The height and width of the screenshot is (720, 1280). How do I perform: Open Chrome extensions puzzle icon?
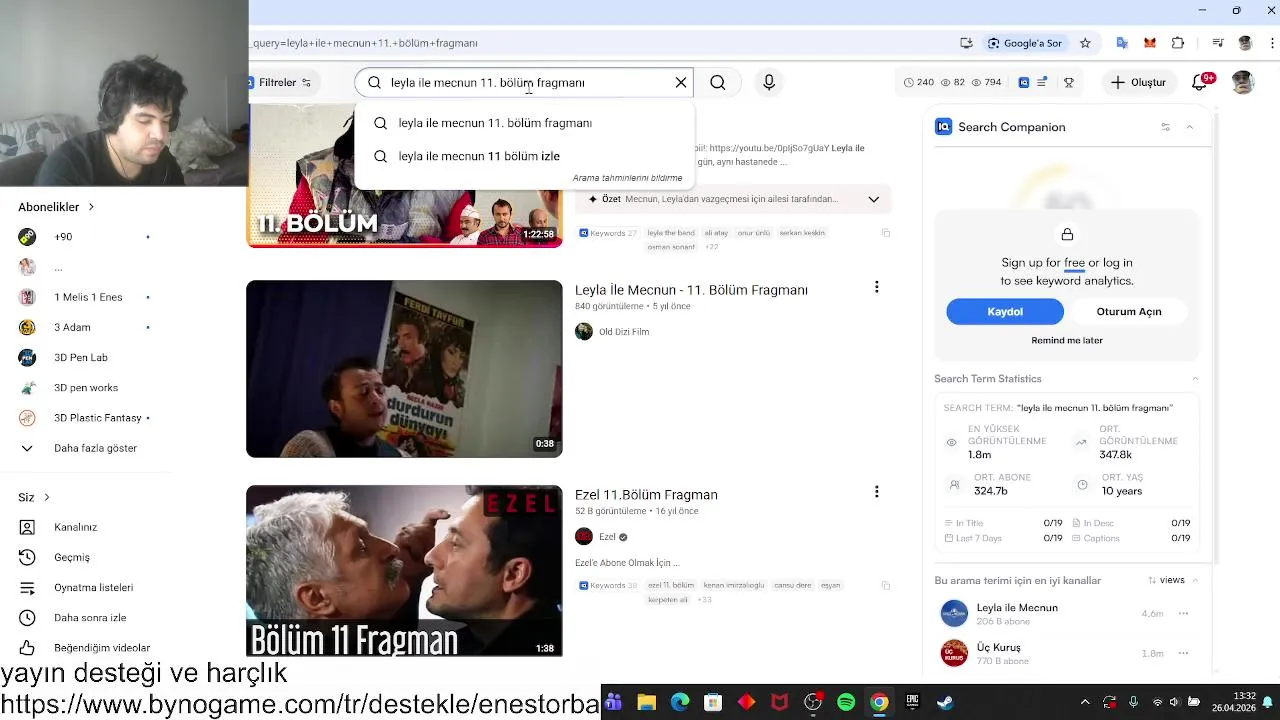click(x=1178, y=43)
